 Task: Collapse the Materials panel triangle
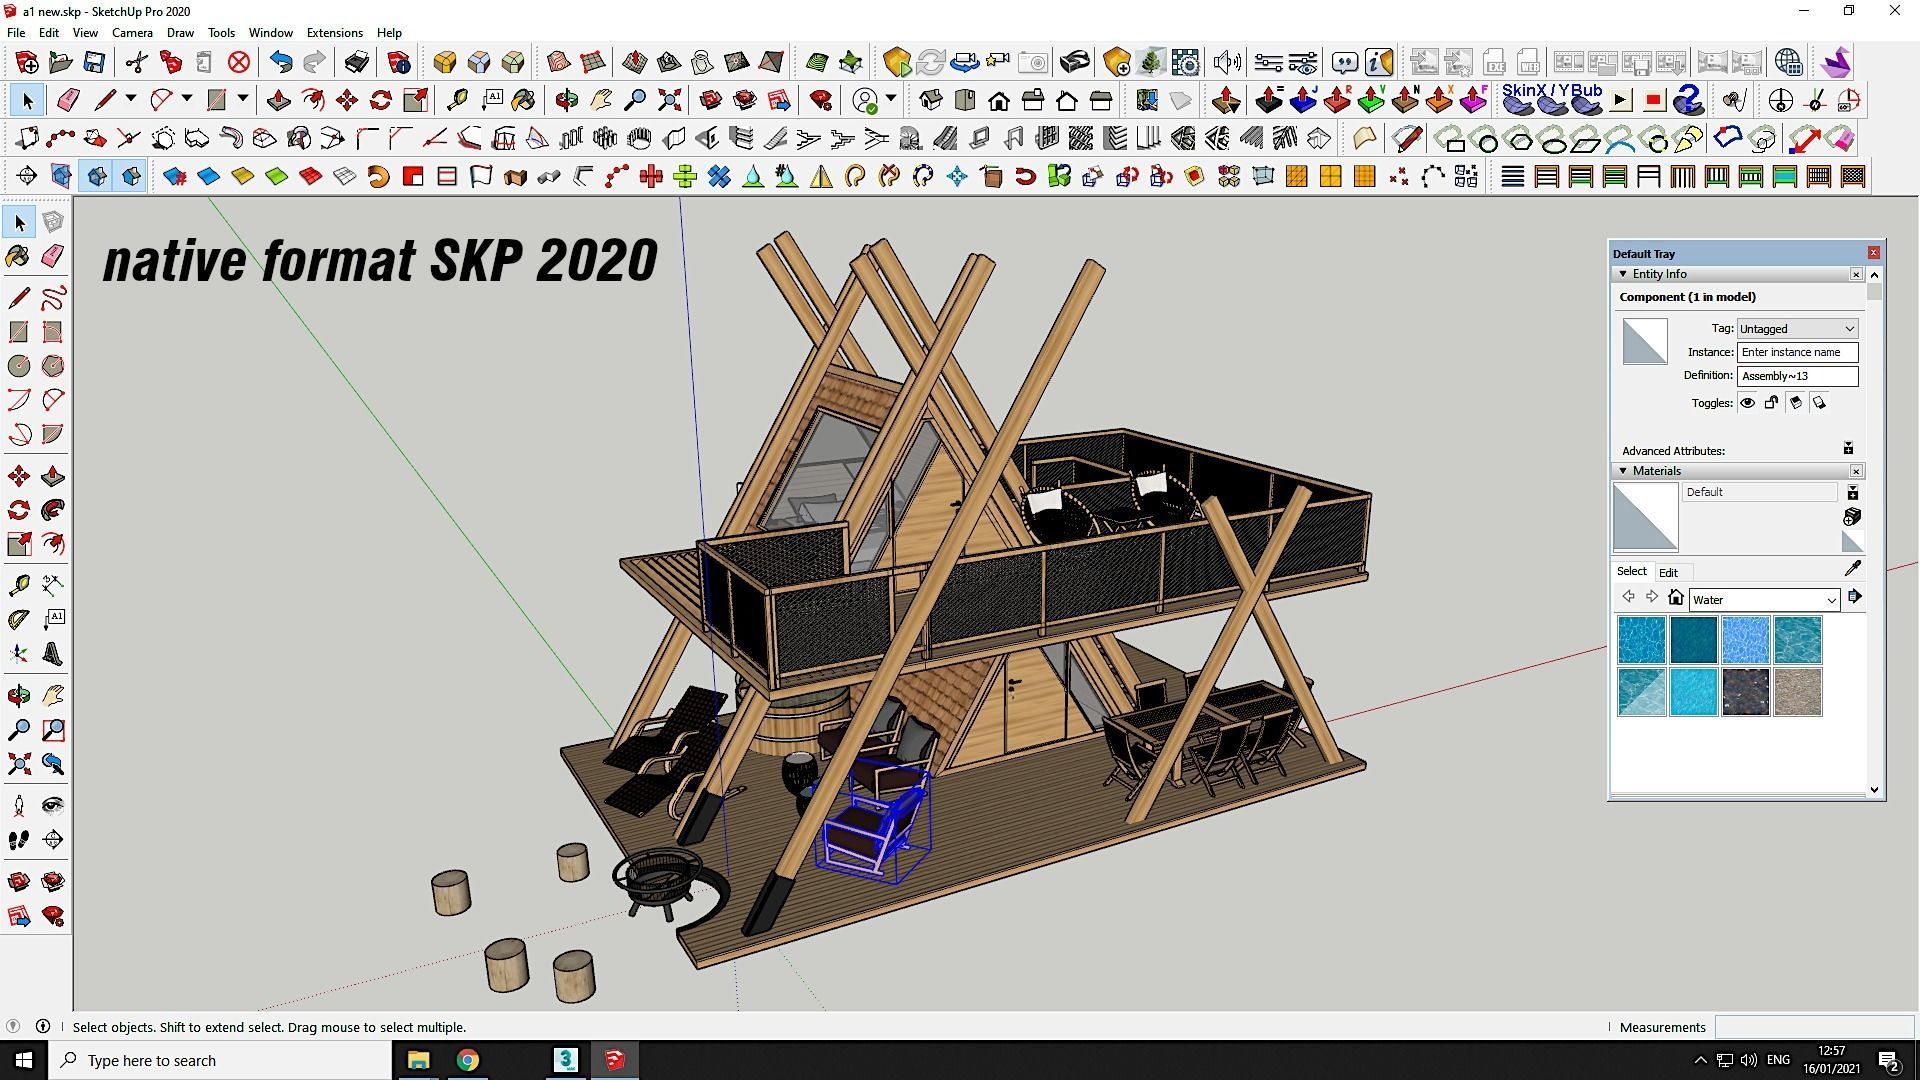click(1623, 471)
